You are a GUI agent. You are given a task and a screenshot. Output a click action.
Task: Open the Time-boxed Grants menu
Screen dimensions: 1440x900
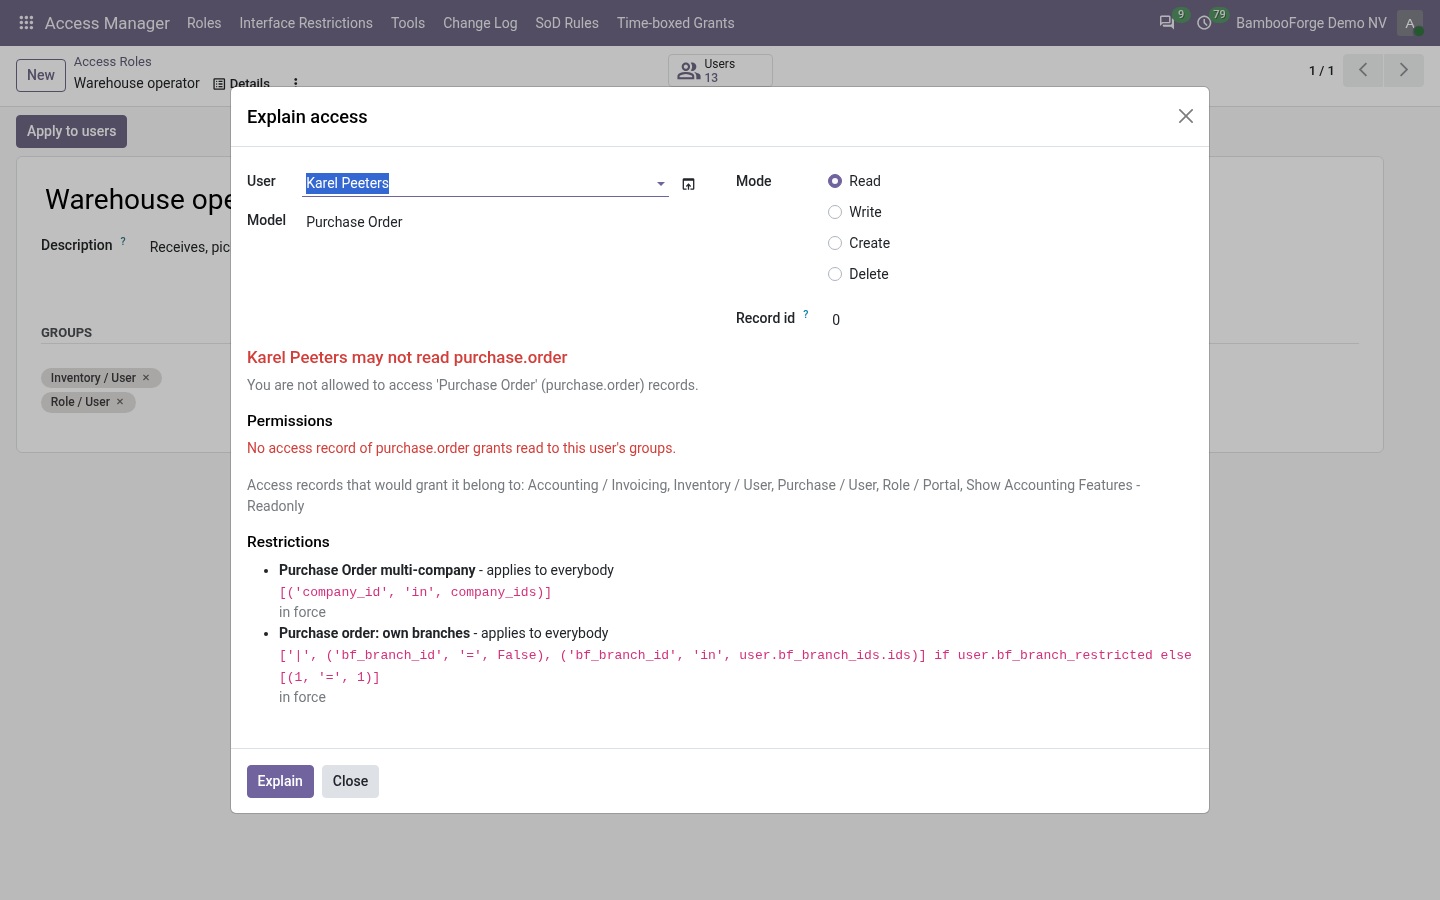pyautogui.click(x=676, y=23)
